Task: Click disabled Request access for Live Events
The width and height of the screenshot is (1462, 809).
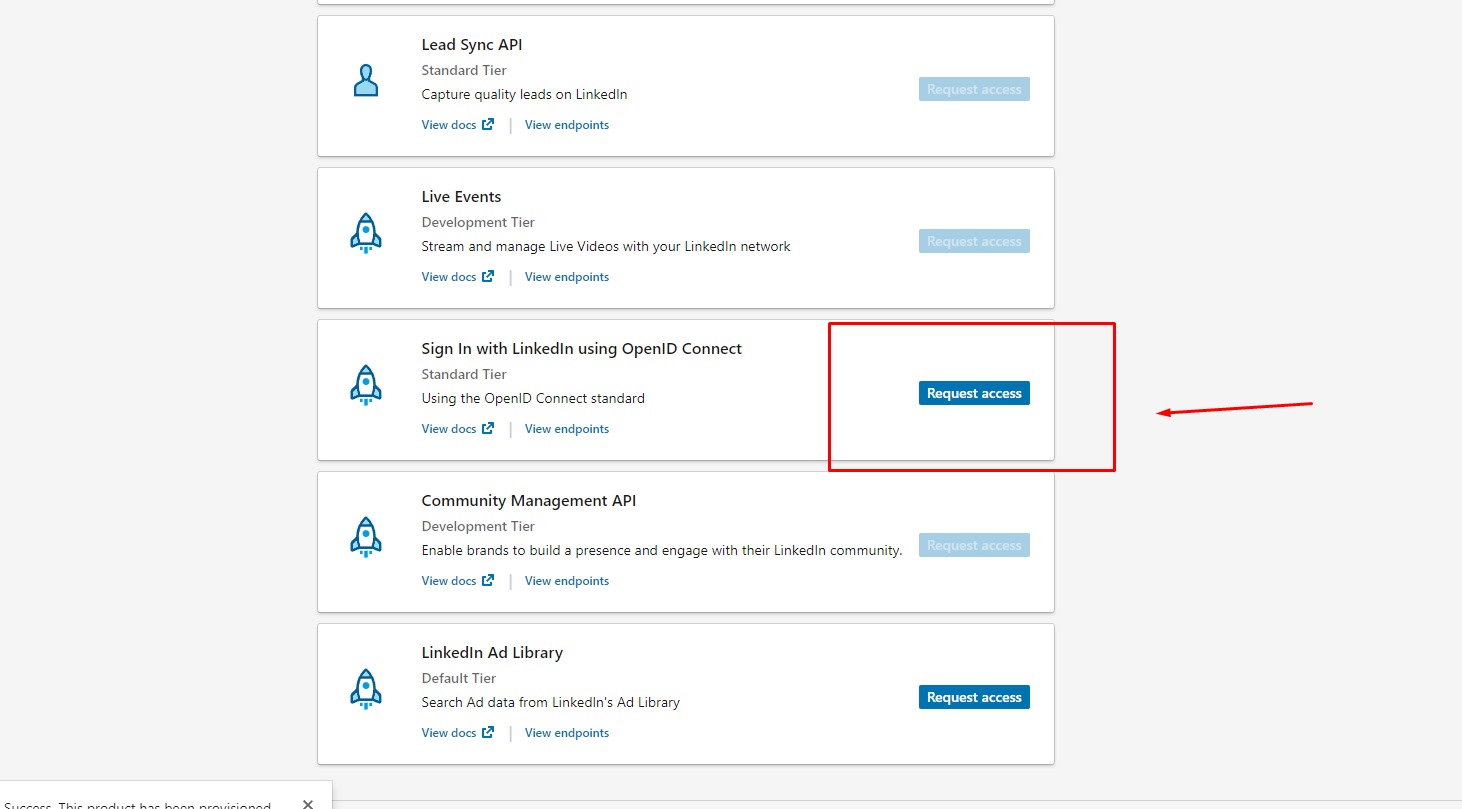Action: click(974, 241)
